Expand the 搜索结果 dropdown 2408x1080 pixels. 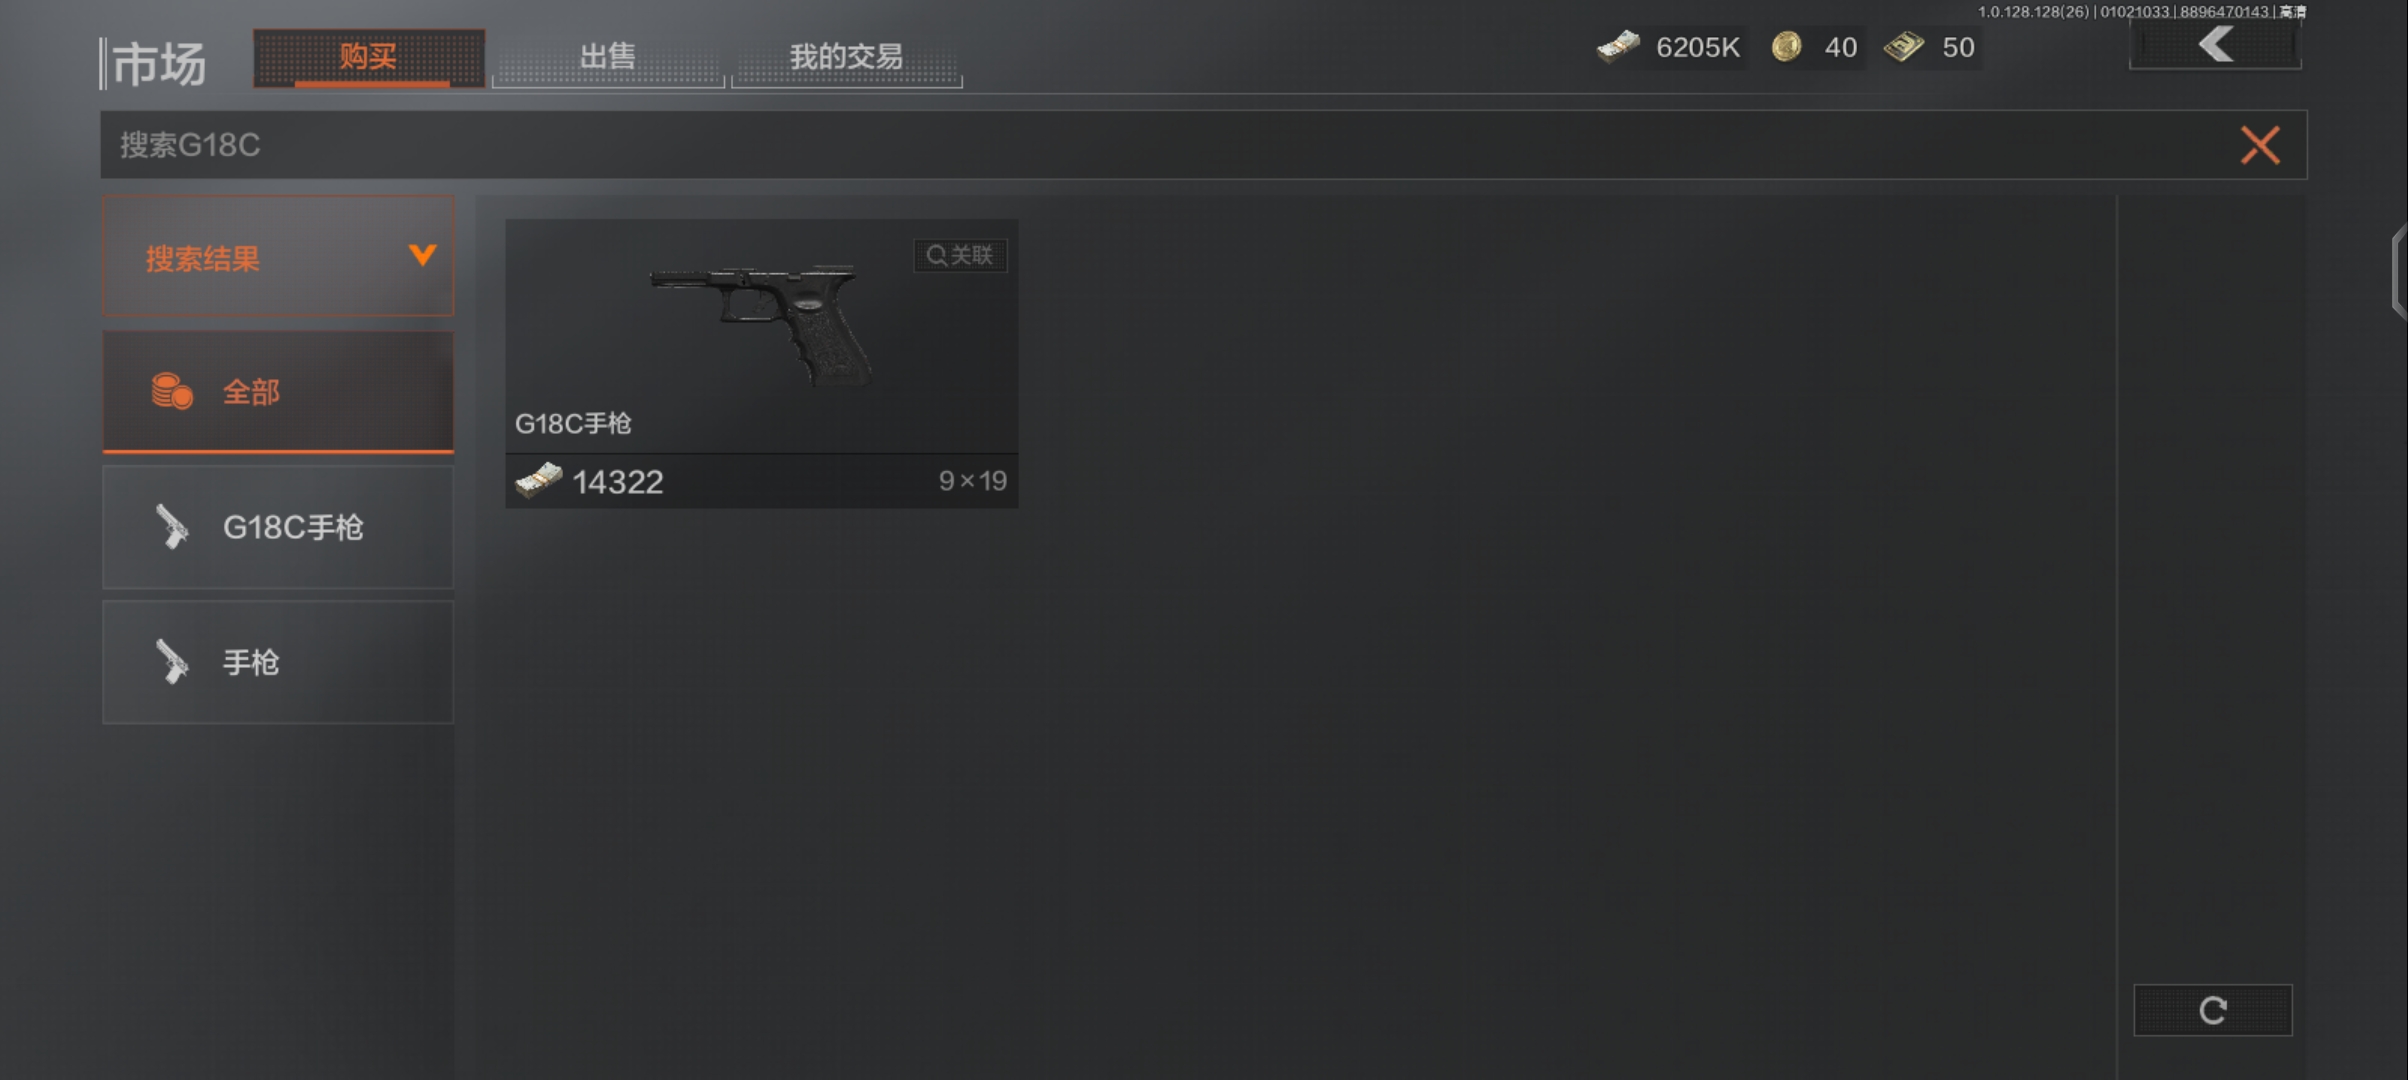click(x=278, y=257)
